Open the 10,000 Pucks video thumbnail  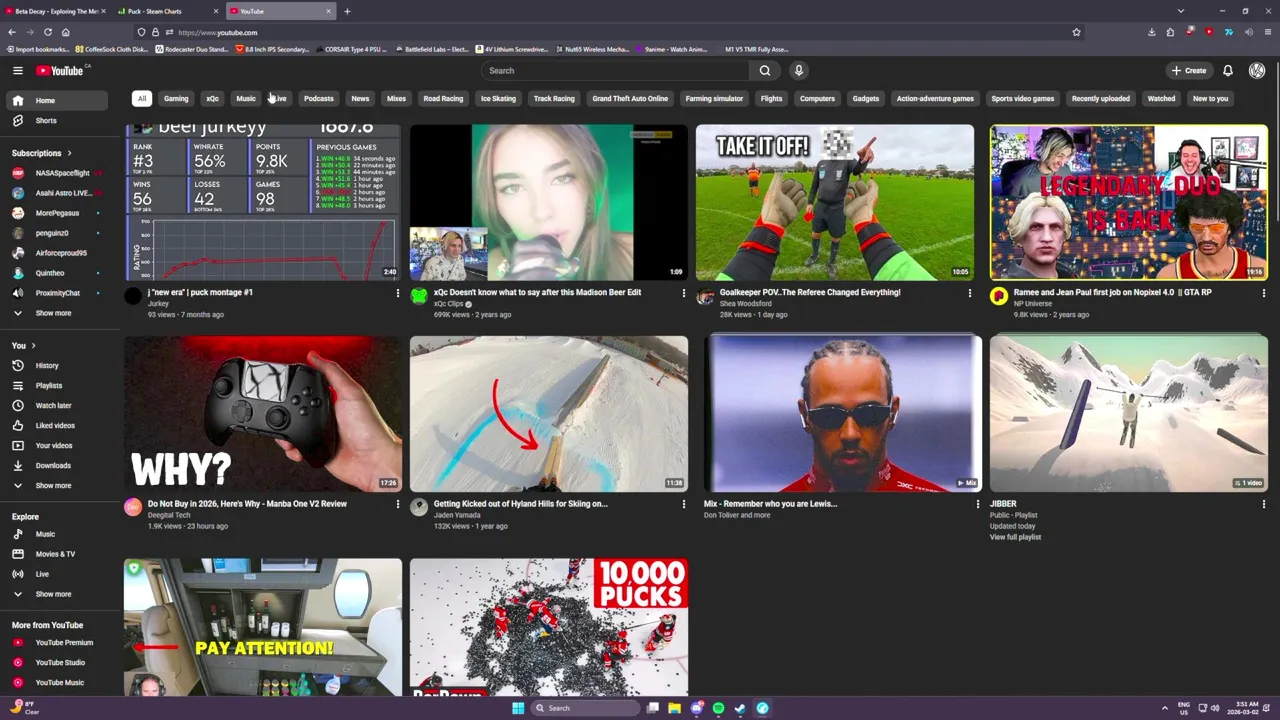pos(549,627)
